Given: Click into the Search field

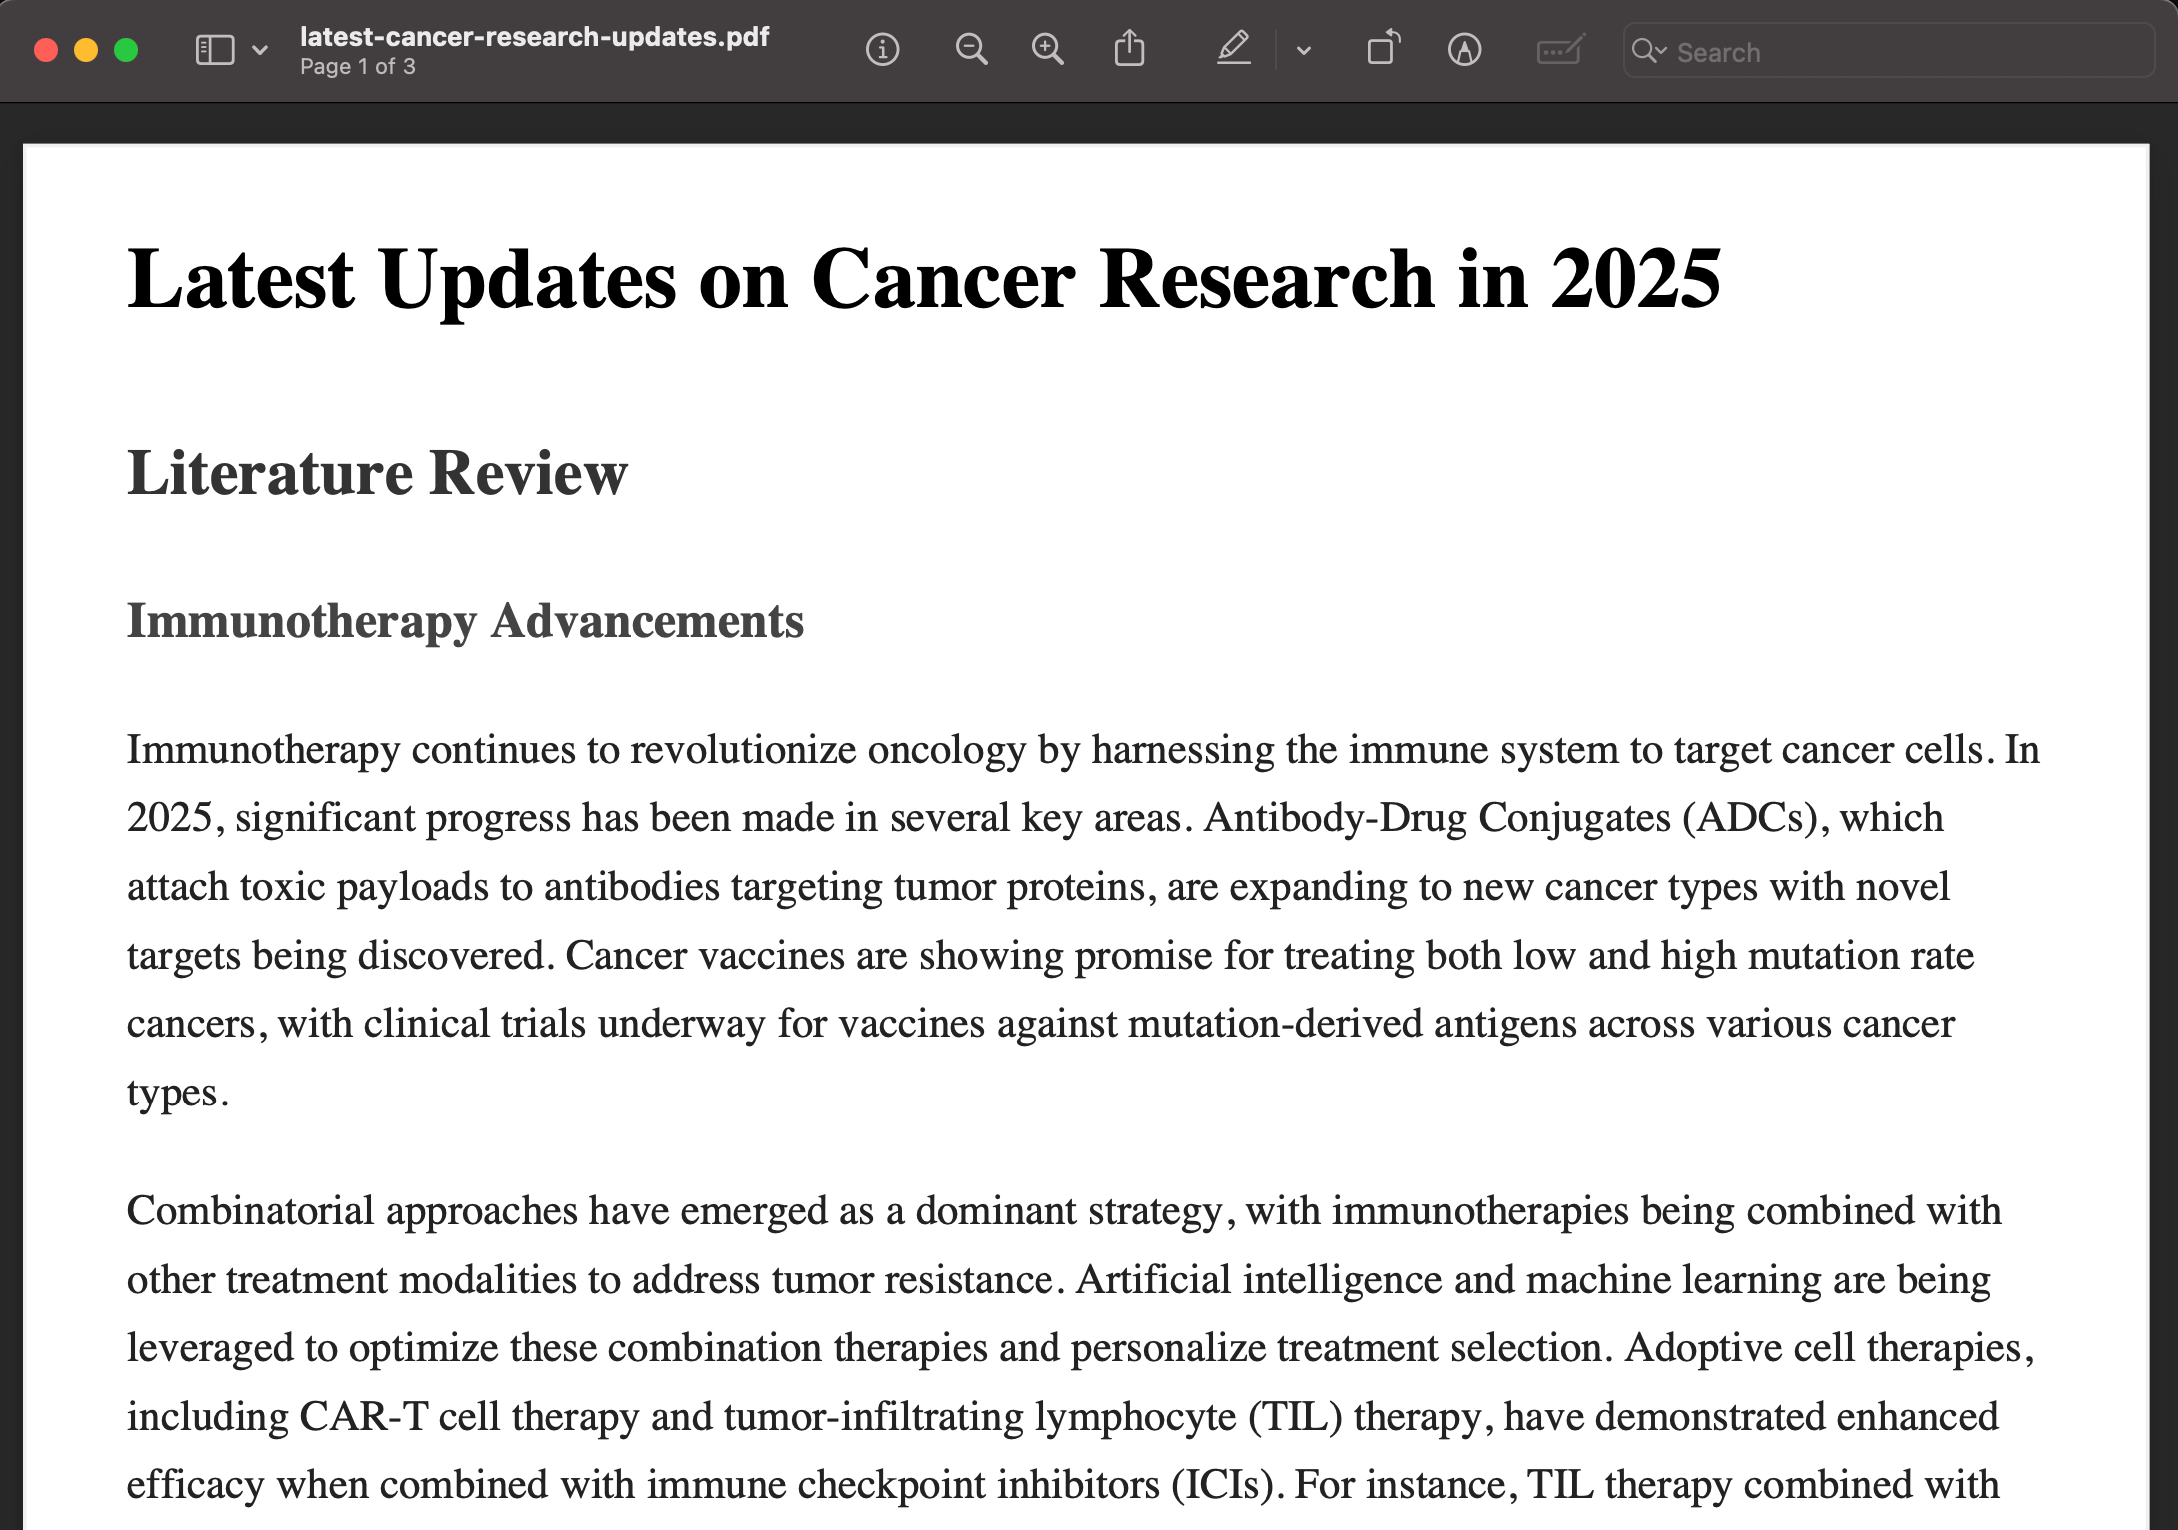Looking at the screenshot, I should pyautogui.click(x=1889, y=50).
